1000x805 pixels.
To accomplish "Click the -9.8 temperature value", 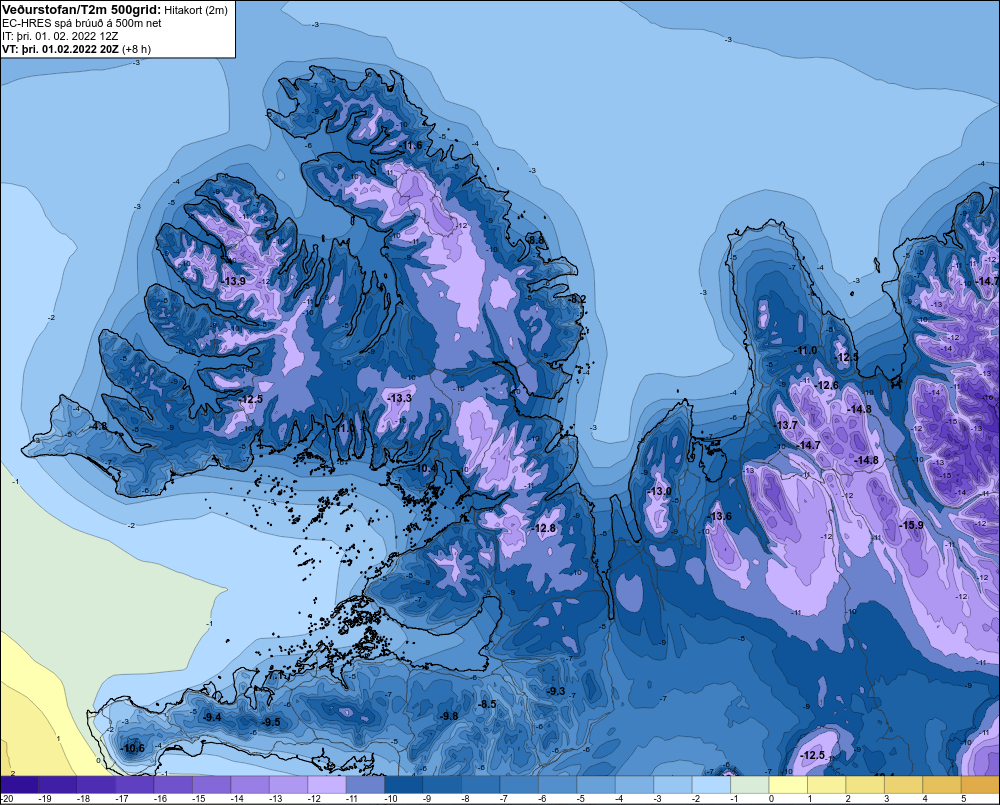I will (x=448, y=716).
